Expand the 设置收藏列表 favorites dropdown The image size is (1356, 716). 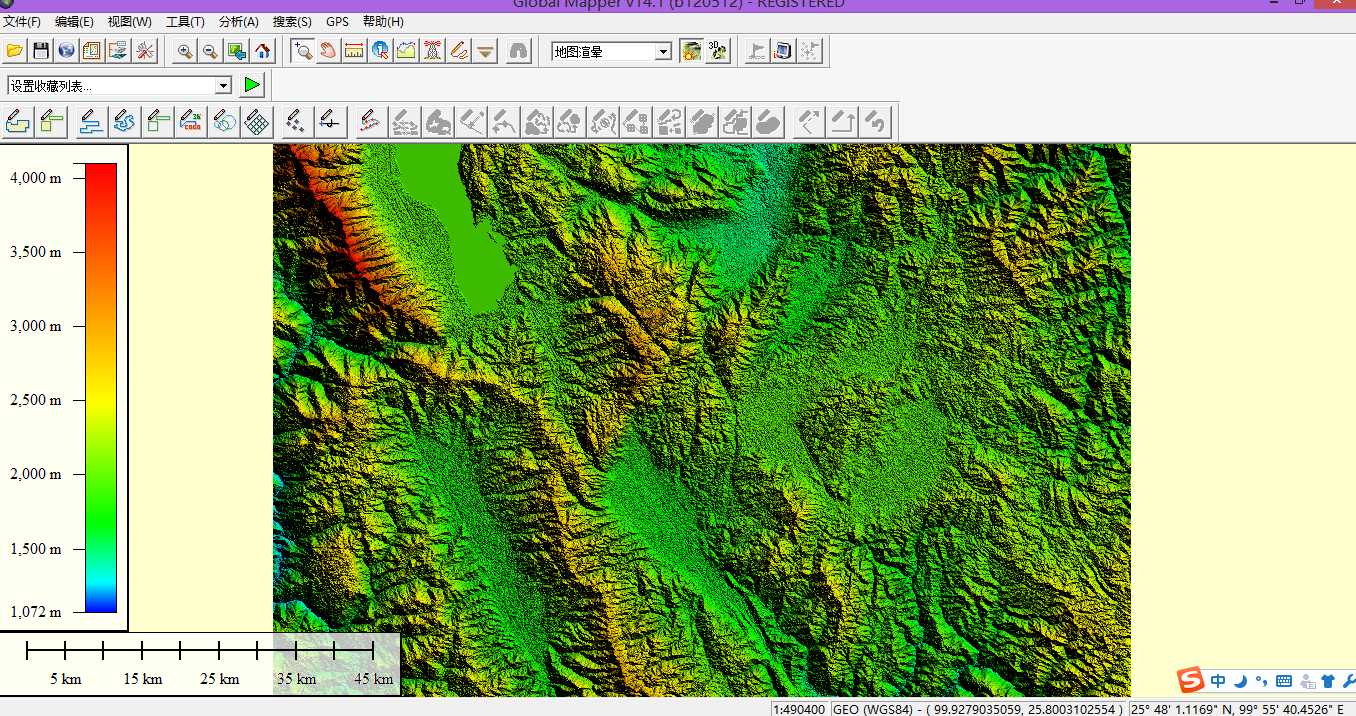coord(223,86)
